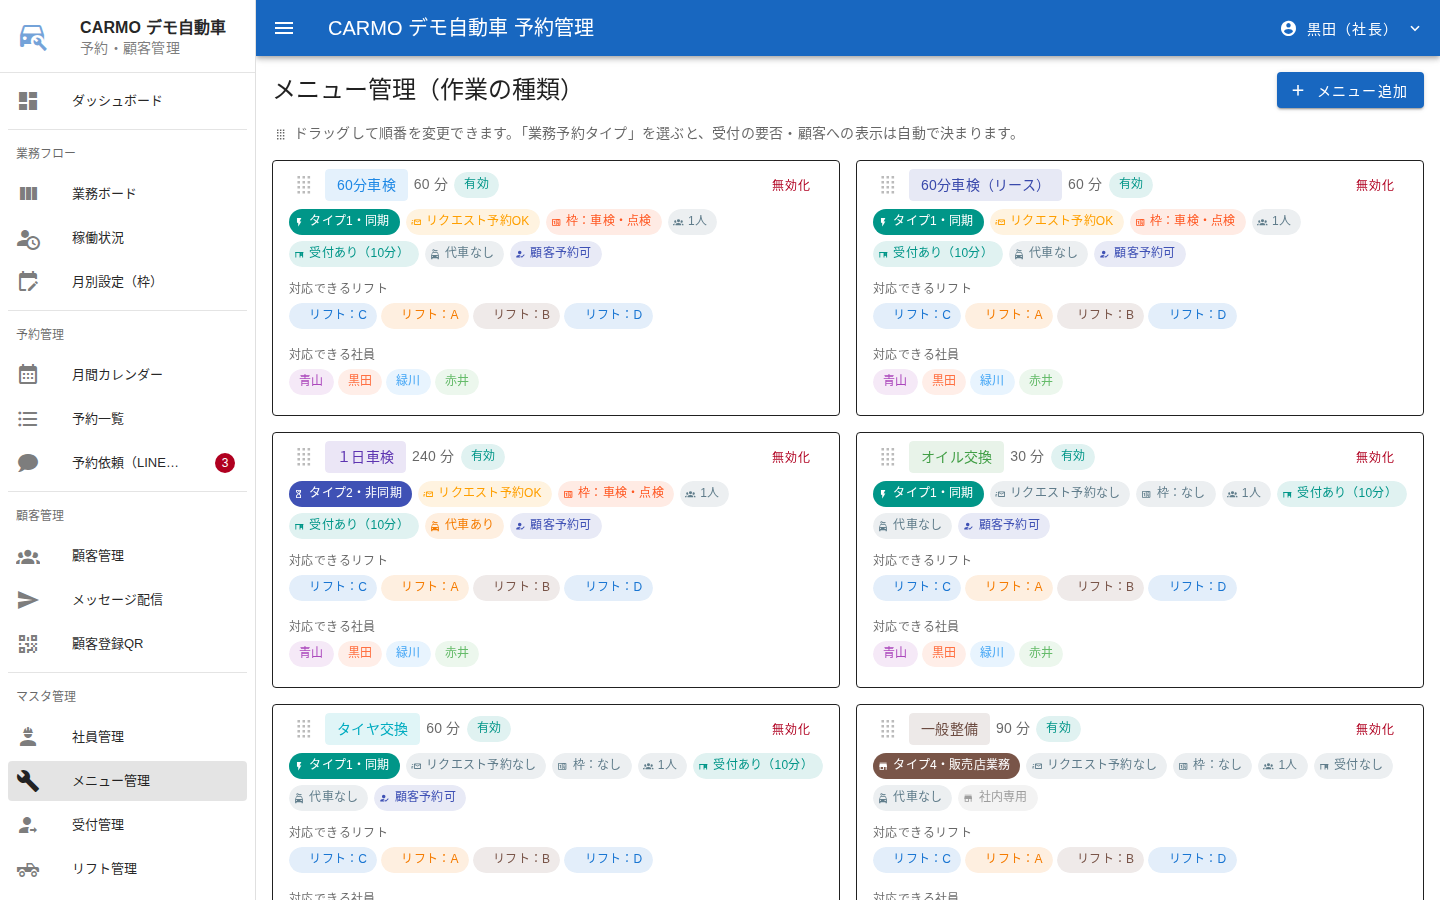Expand the 黒田（社長）user dropdown arrow

point(1415,29)
